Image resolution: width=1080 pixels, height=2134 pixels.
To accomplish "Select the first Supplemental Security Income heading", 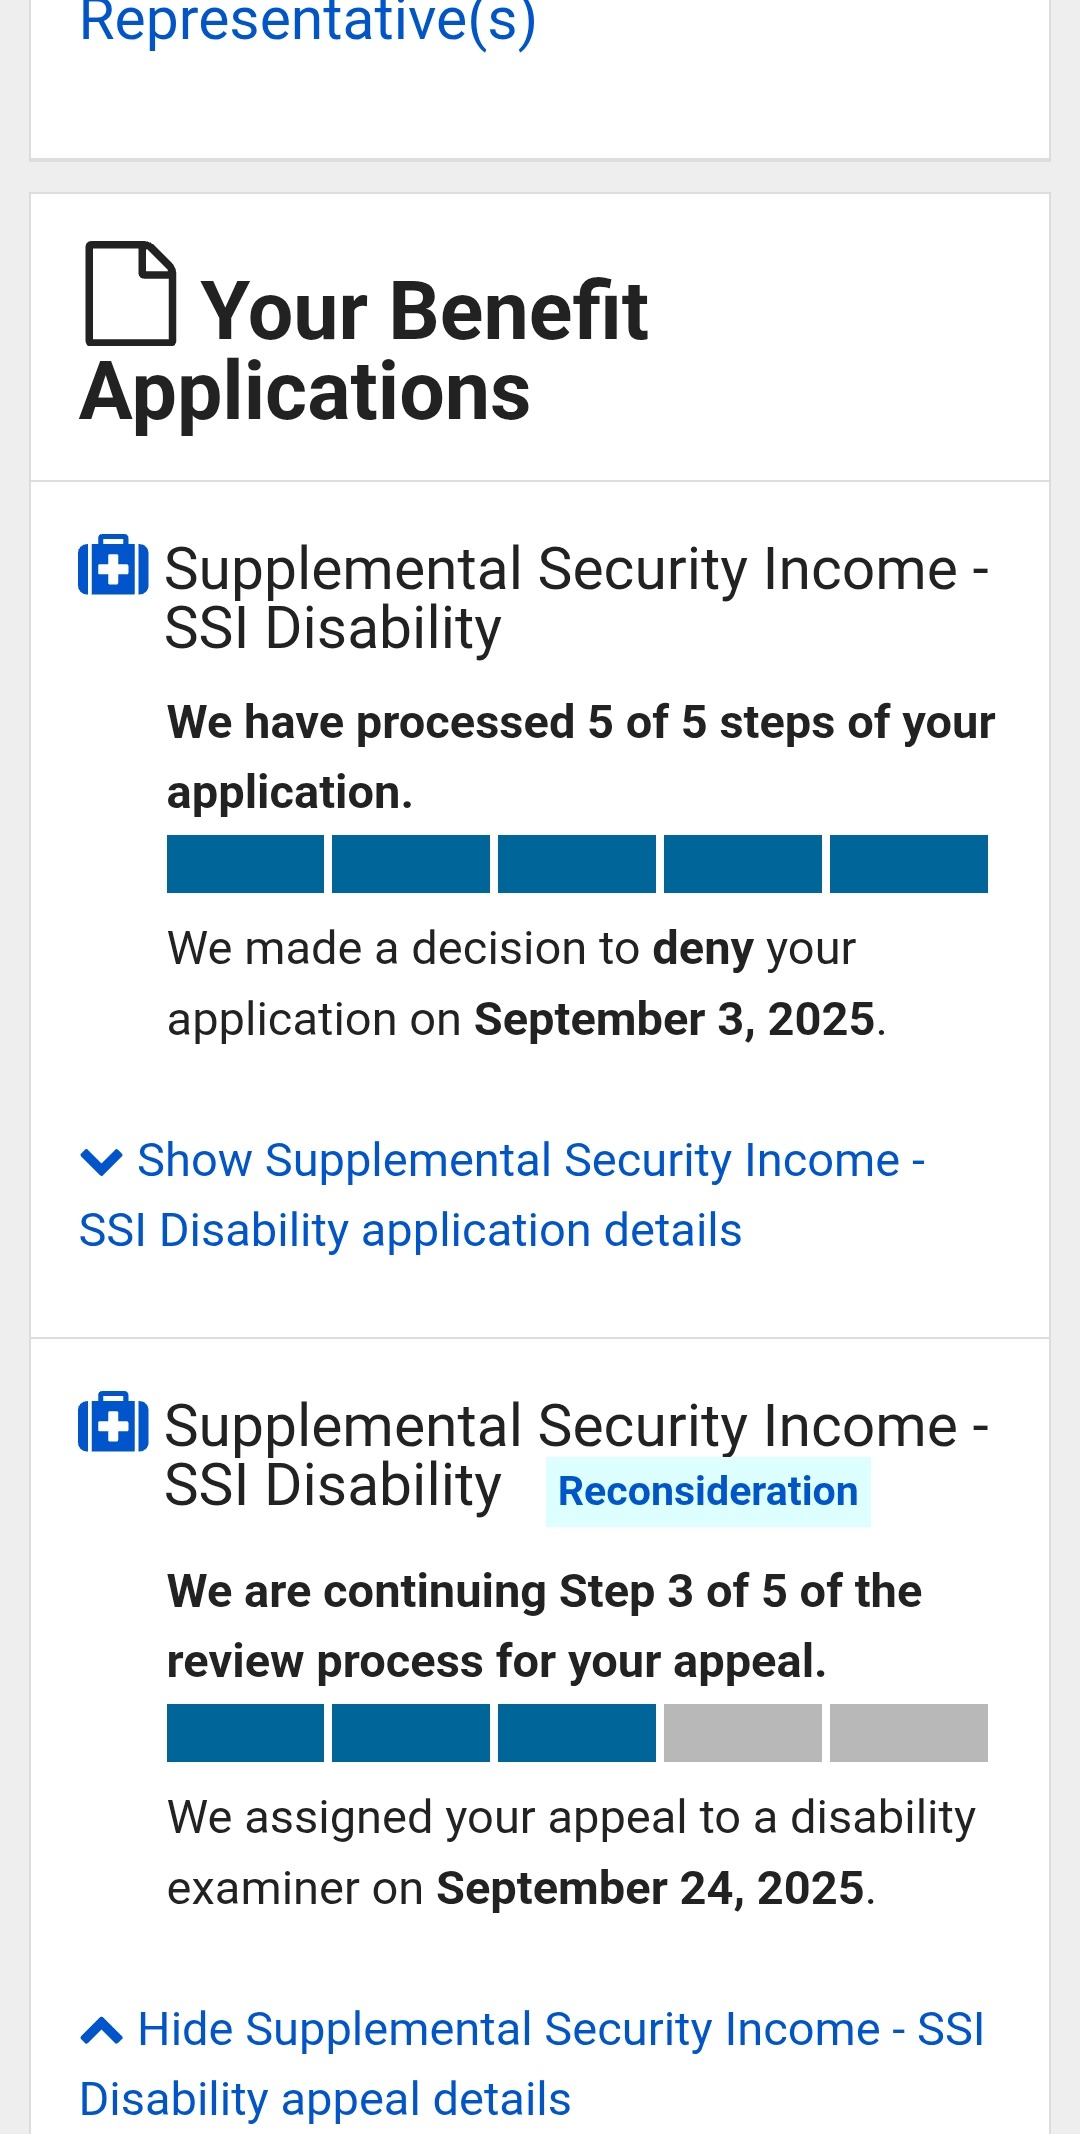I will pyautogui.click(x=576, y=597).
